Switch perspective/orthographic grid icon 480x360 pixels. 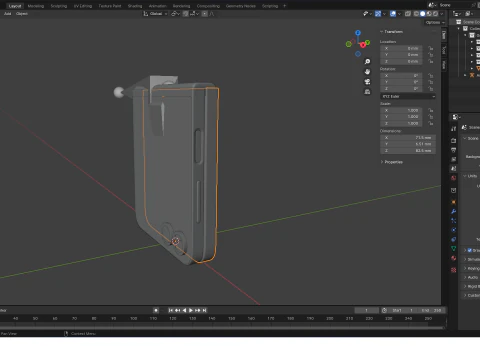(367, 92)
